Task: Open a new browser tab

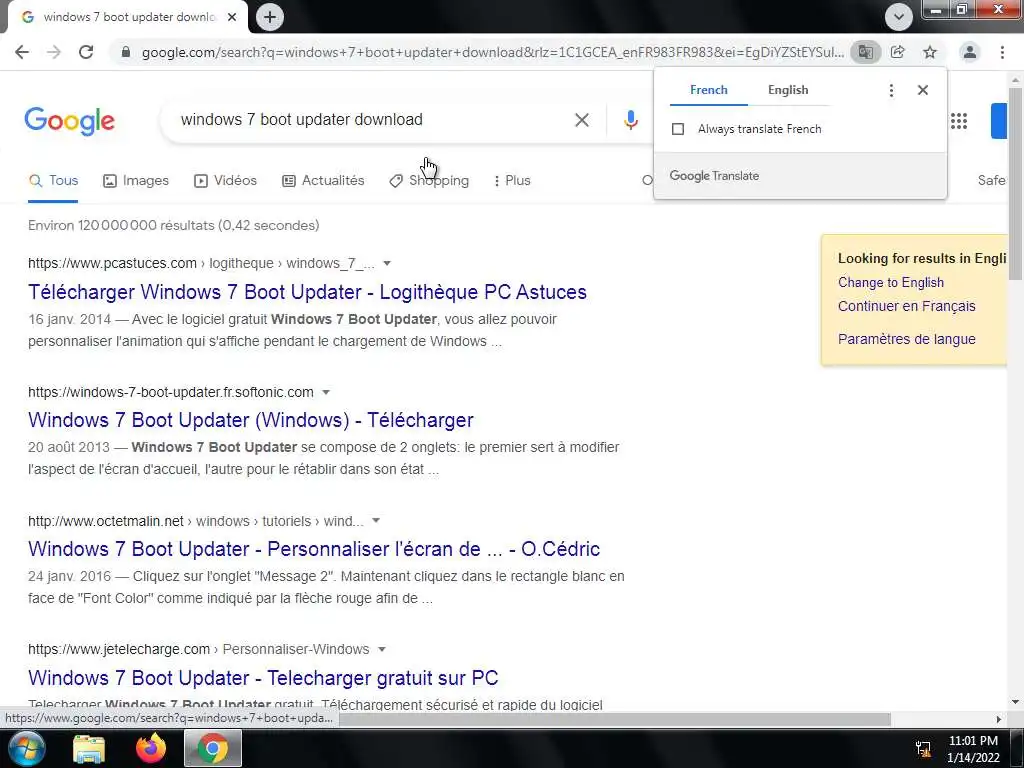Action: [270, 17]
